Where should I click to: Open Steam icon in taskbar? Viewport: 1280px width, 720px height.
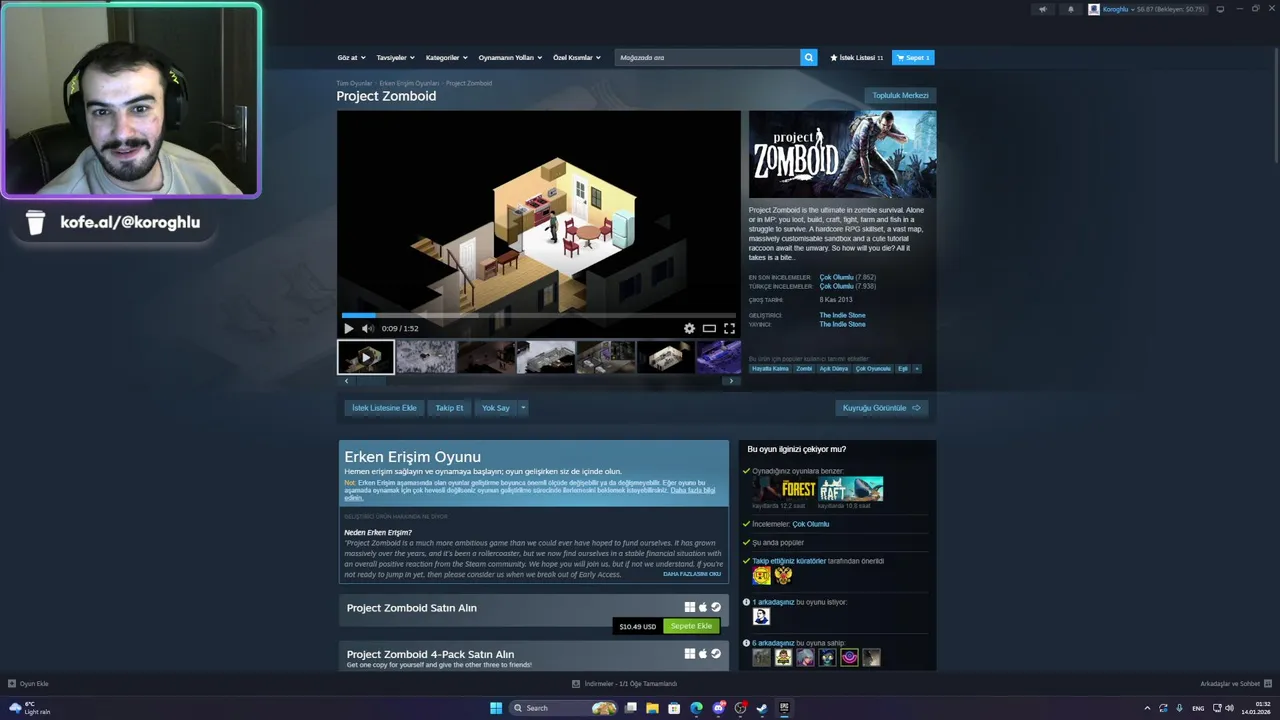coord(762,708)
